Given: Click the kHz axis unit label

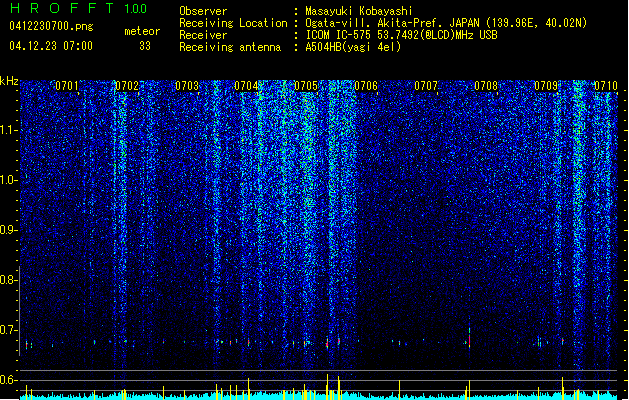Looking at the screenshot, I should pyautogui.click(x=9, y=81).
